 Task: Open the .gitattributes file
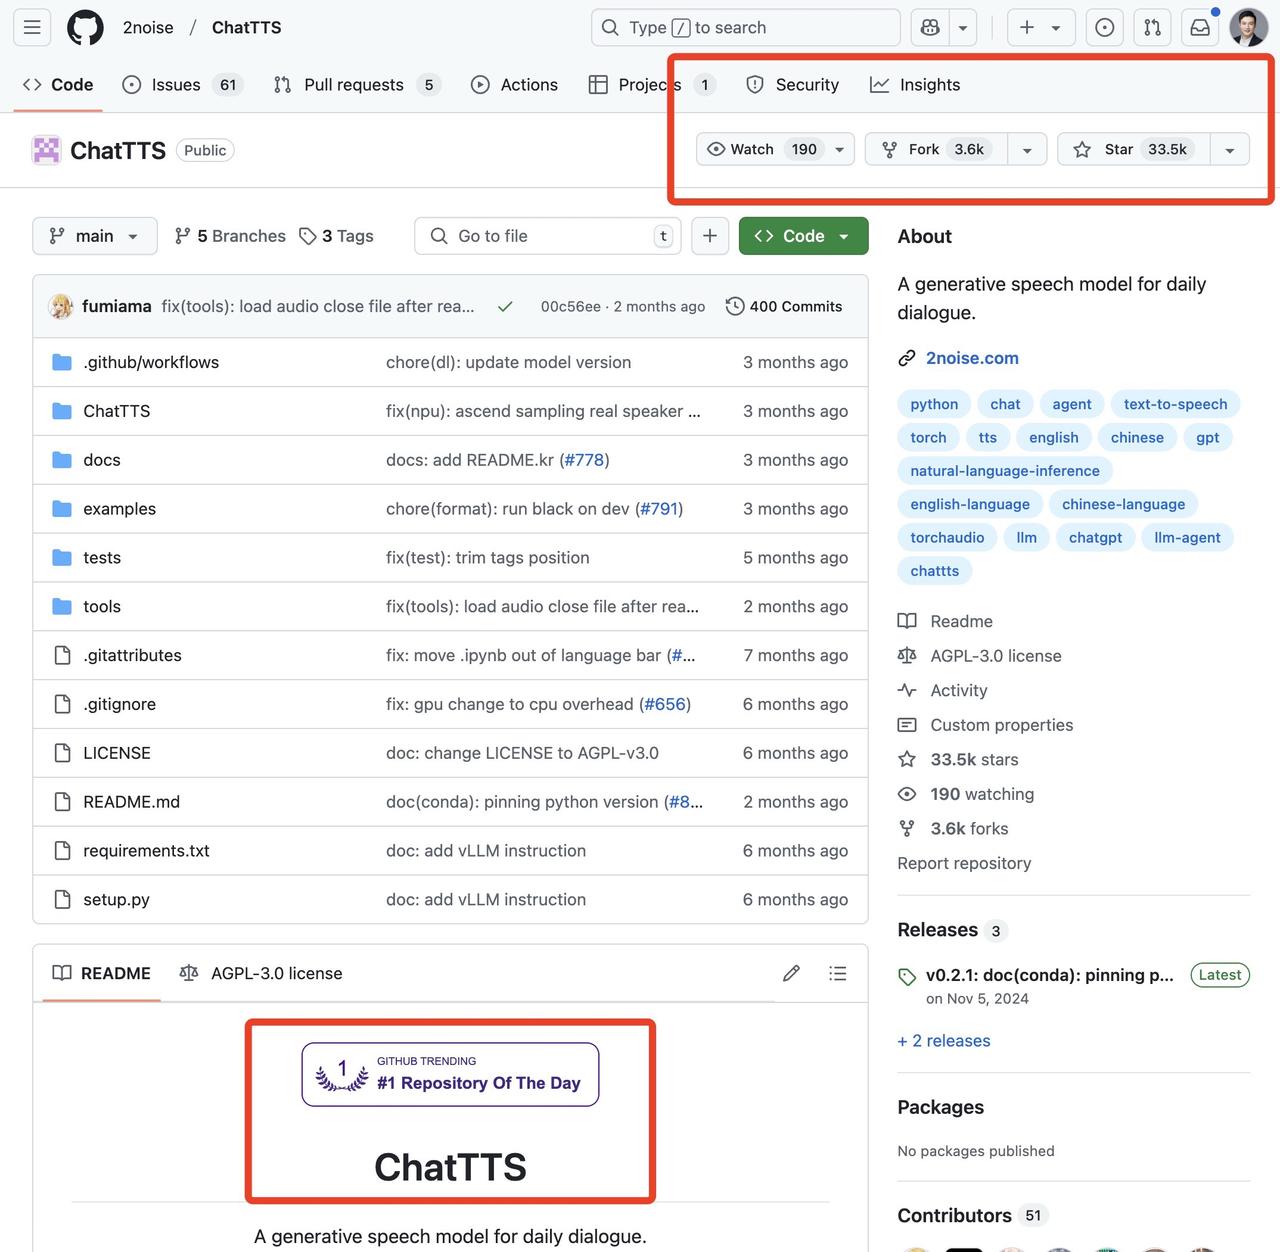pos(132,655)
